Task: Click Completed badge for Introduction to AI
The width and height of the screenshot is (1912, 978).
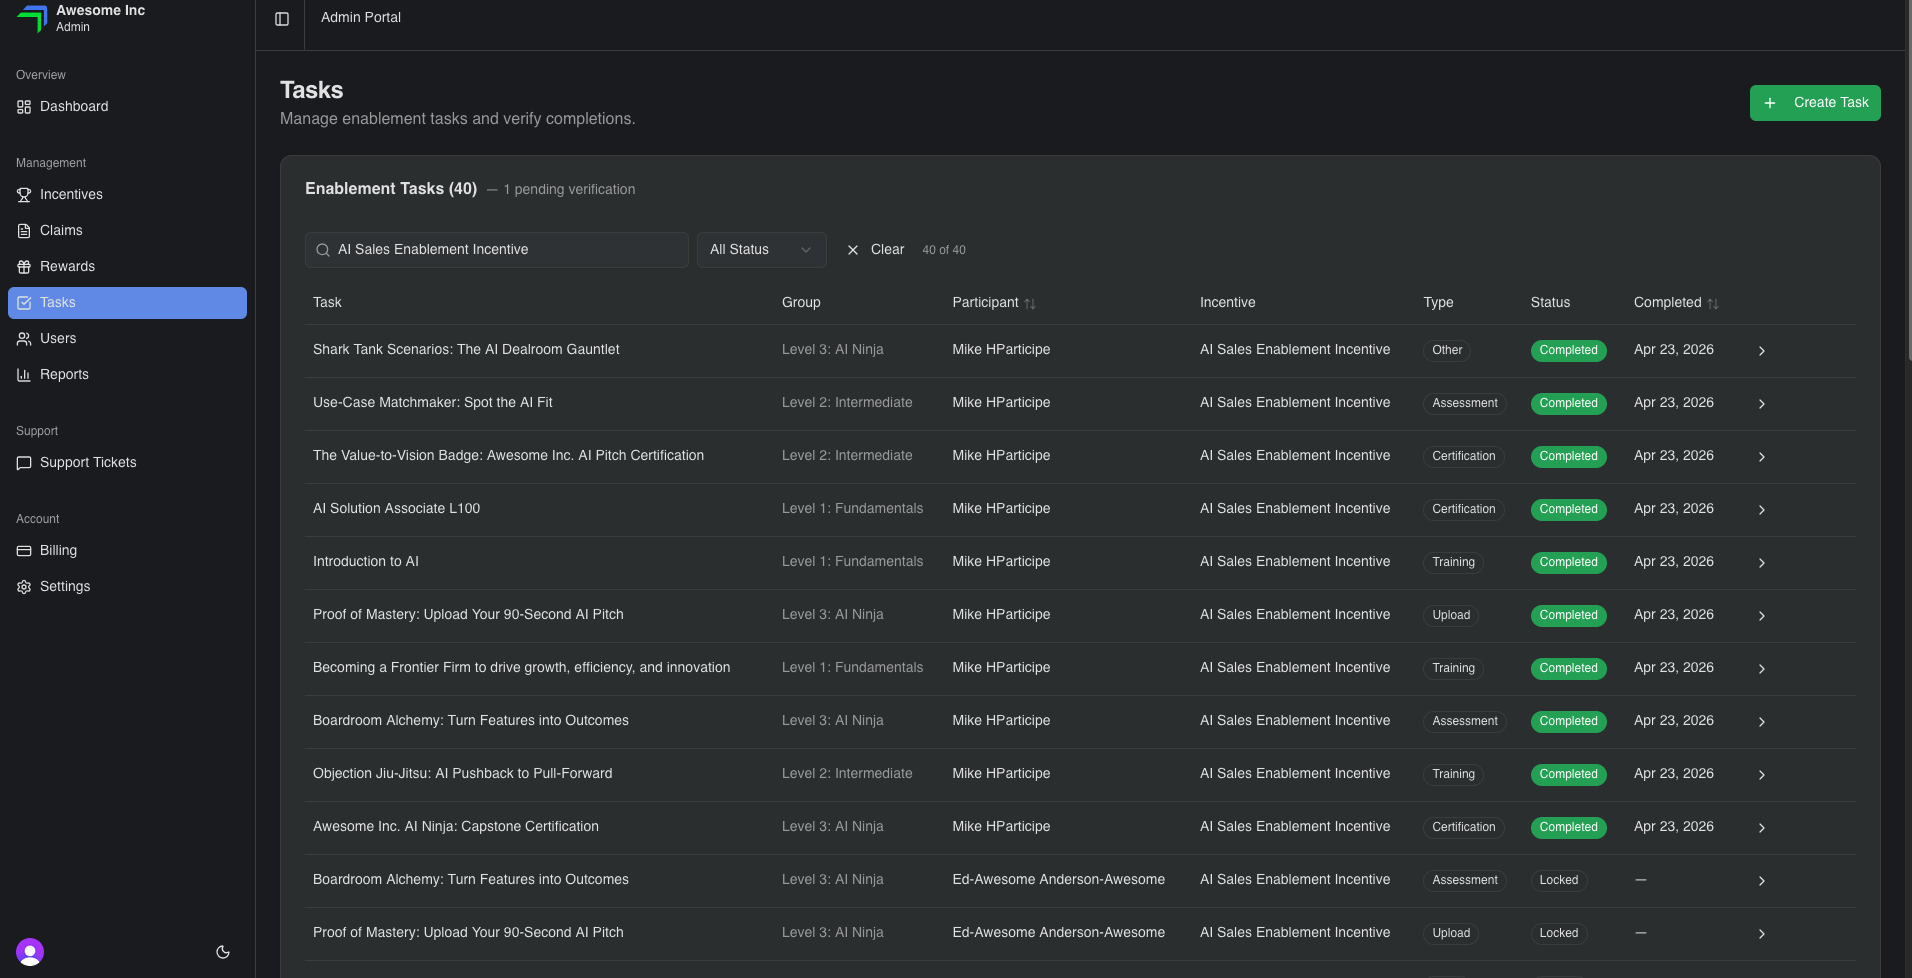Action: click(1568, 563)
